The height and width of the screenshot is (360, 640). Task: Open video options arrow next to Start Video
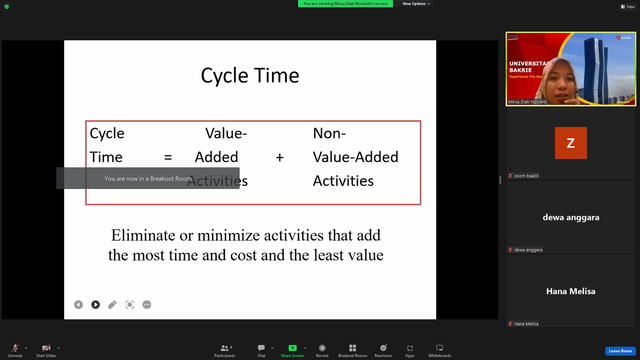[59, 348]
